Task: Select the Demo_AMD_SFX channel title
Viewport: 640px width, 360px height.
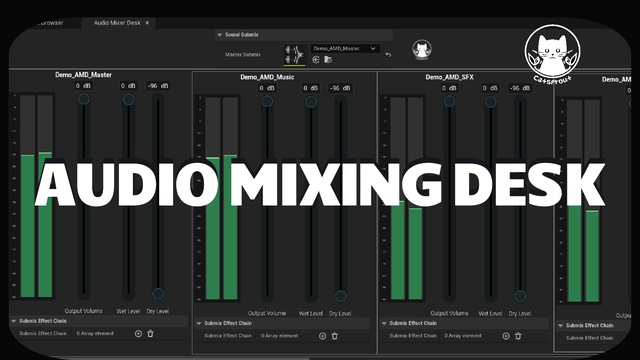Action: [x=449, y=77]
